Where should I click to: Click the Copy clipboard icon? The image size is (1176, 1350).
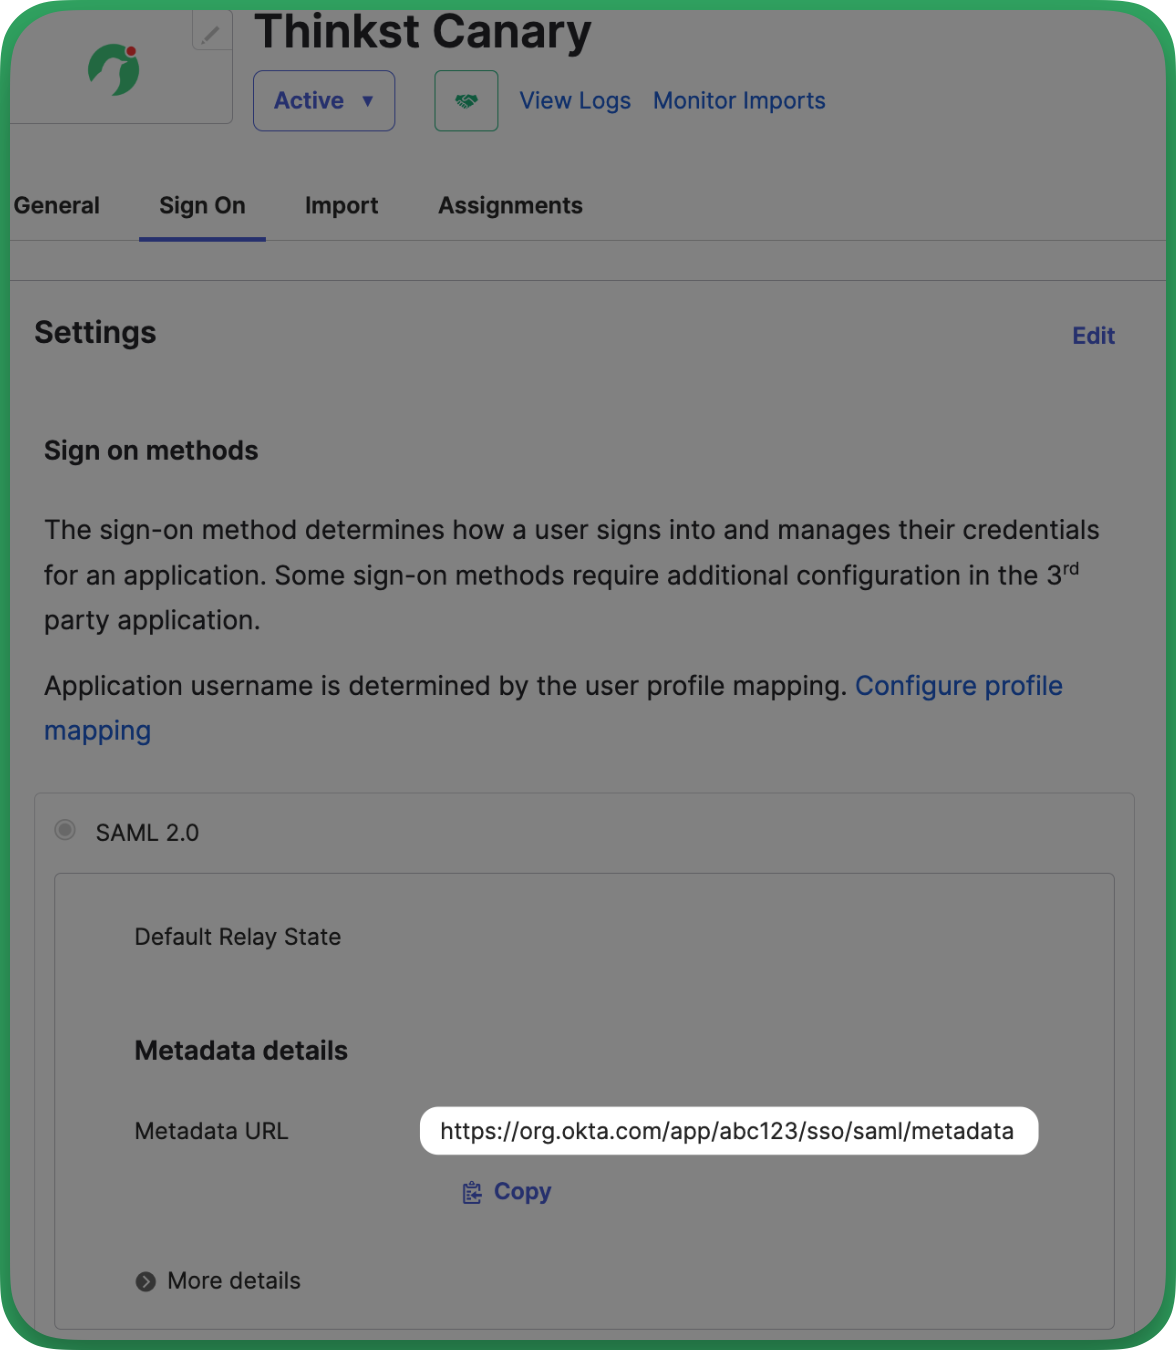coord(472,1192)
